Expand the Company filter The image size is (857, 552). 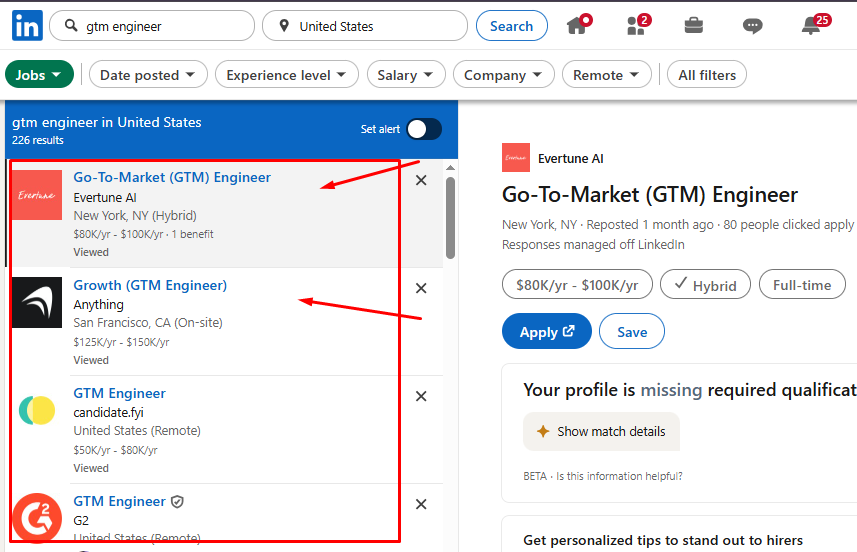pos(503,74)
